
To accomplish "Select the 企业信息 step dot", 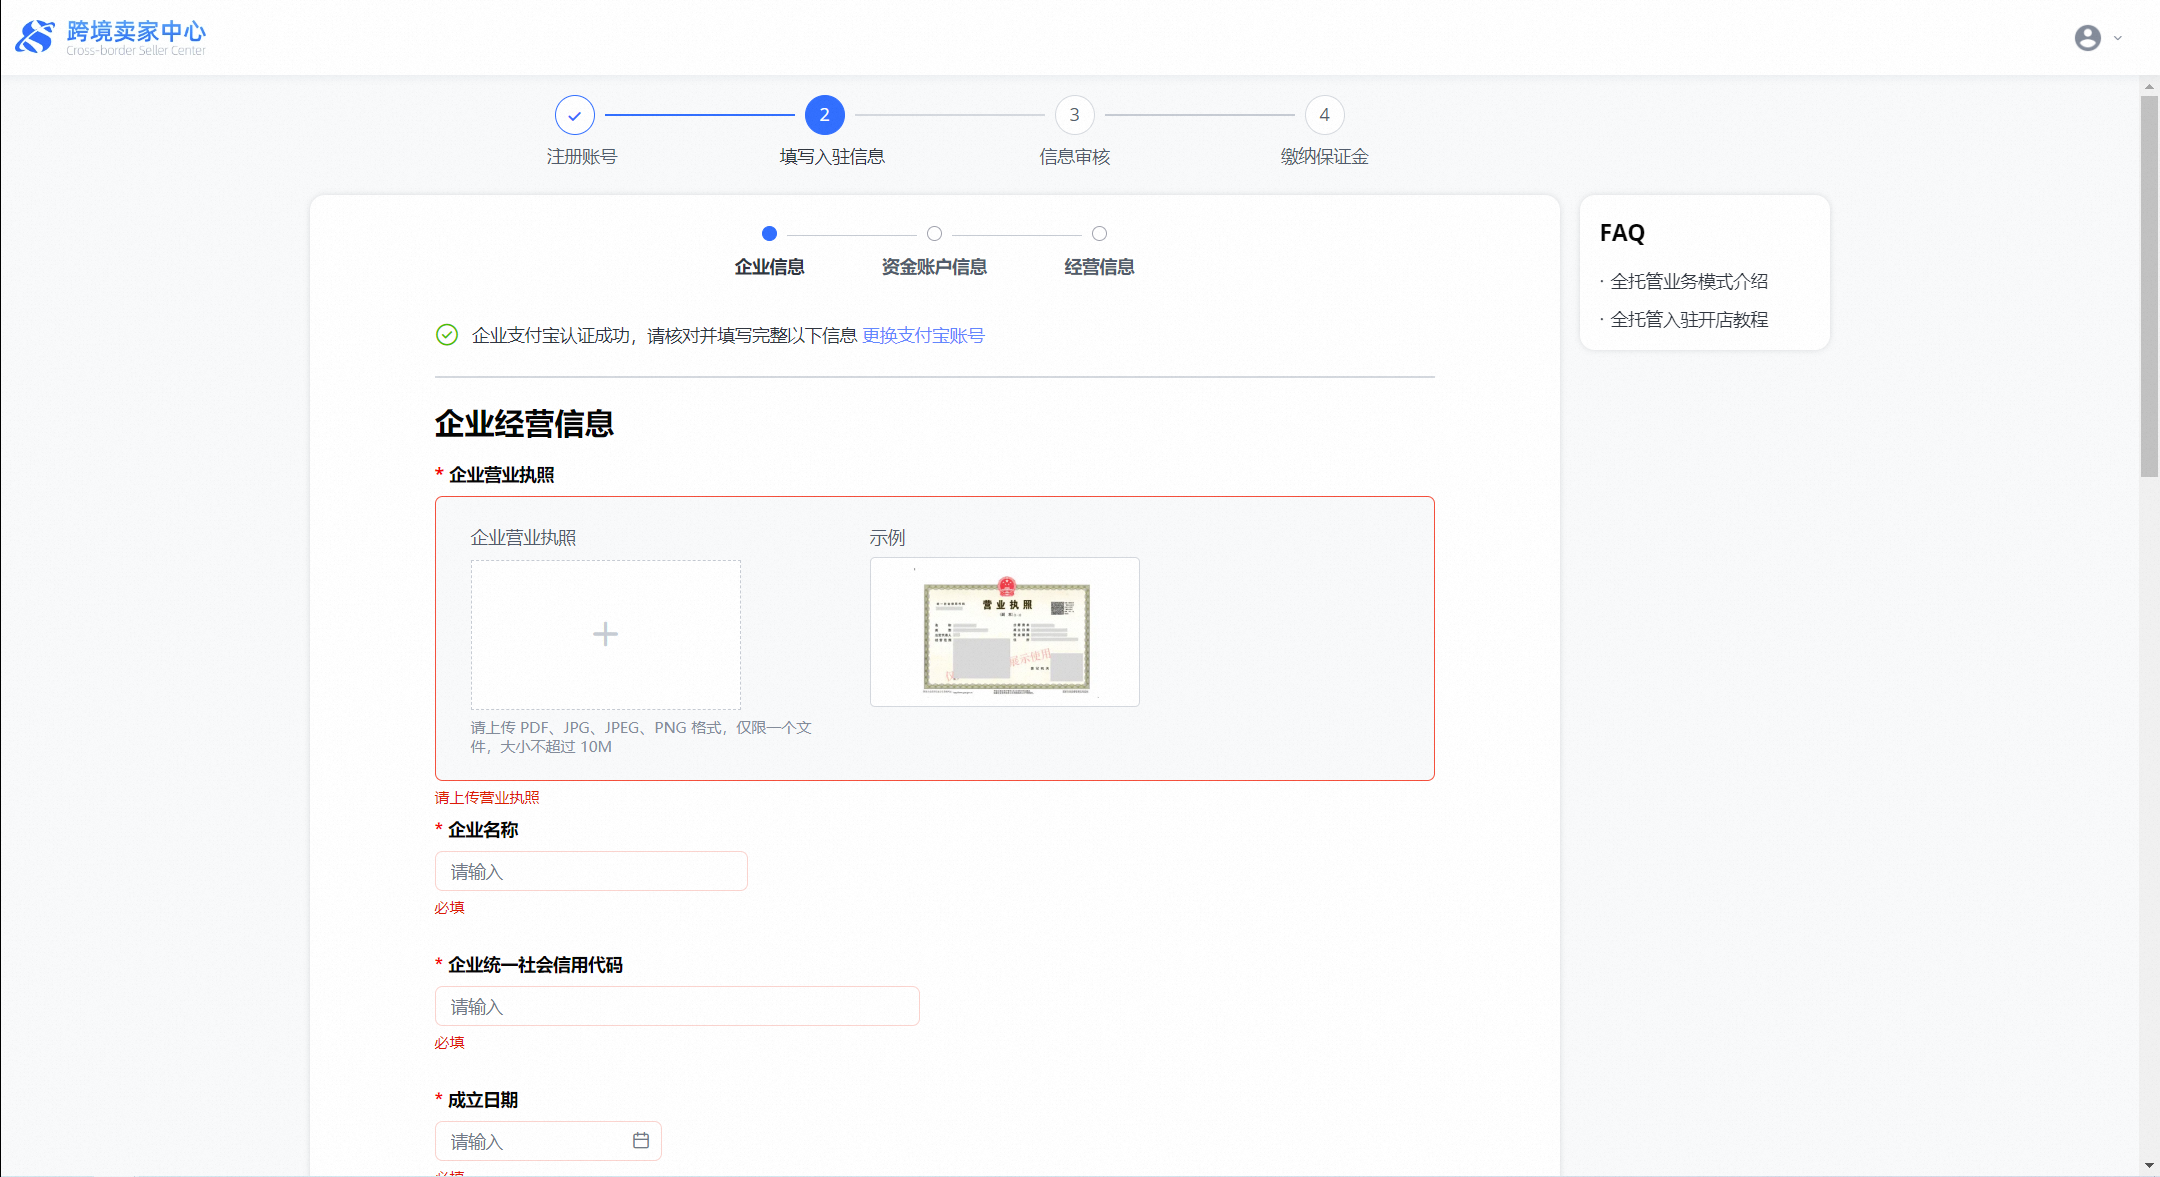I will [769, 233].
